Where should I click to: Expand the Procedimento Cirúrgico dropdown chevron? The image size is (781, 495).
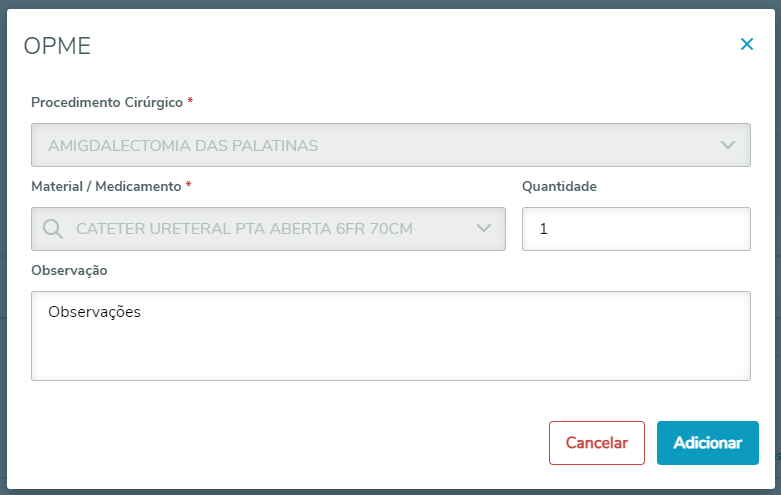coord(728,145)
